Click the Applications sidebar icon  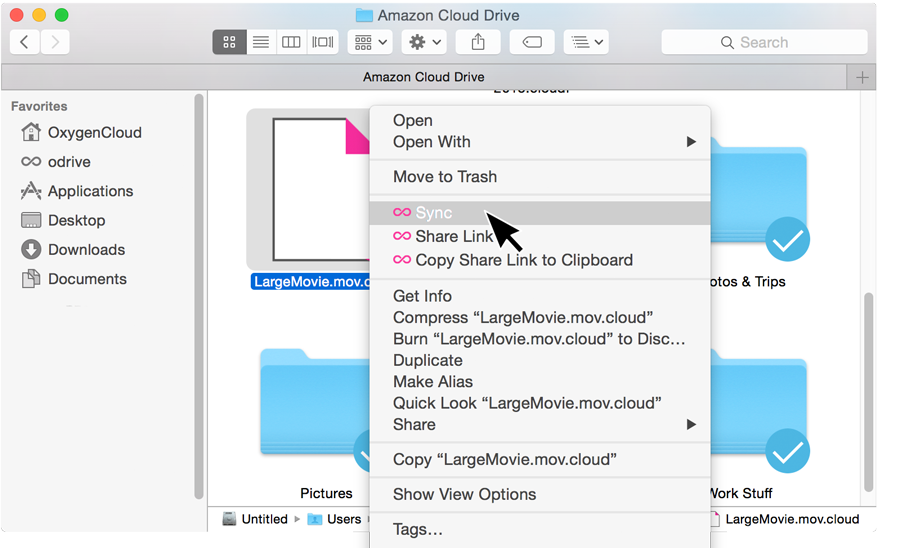tap(31, 191)
